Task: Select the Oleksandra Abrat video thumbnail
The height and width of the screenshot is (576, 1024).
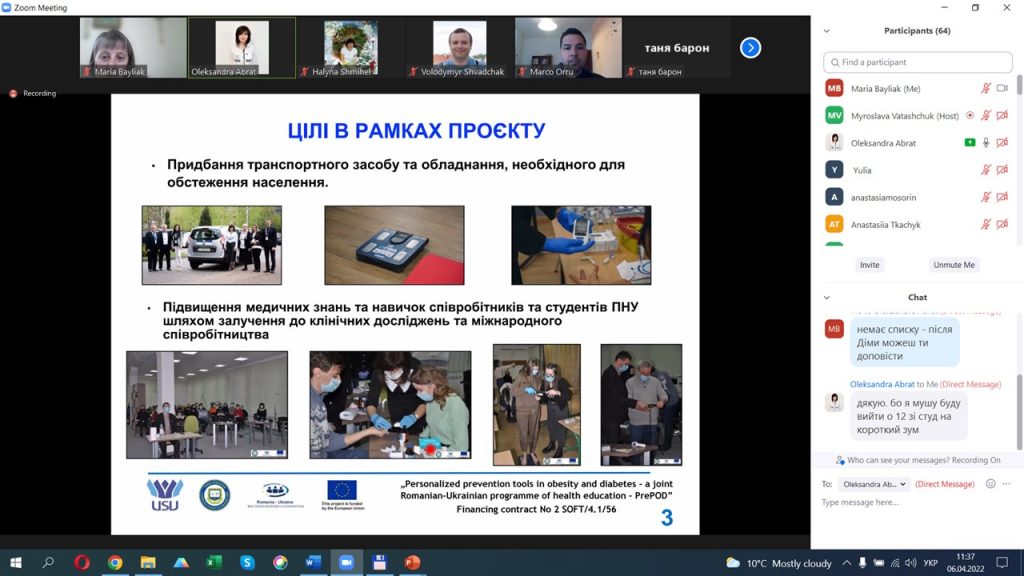Action: 242,48
